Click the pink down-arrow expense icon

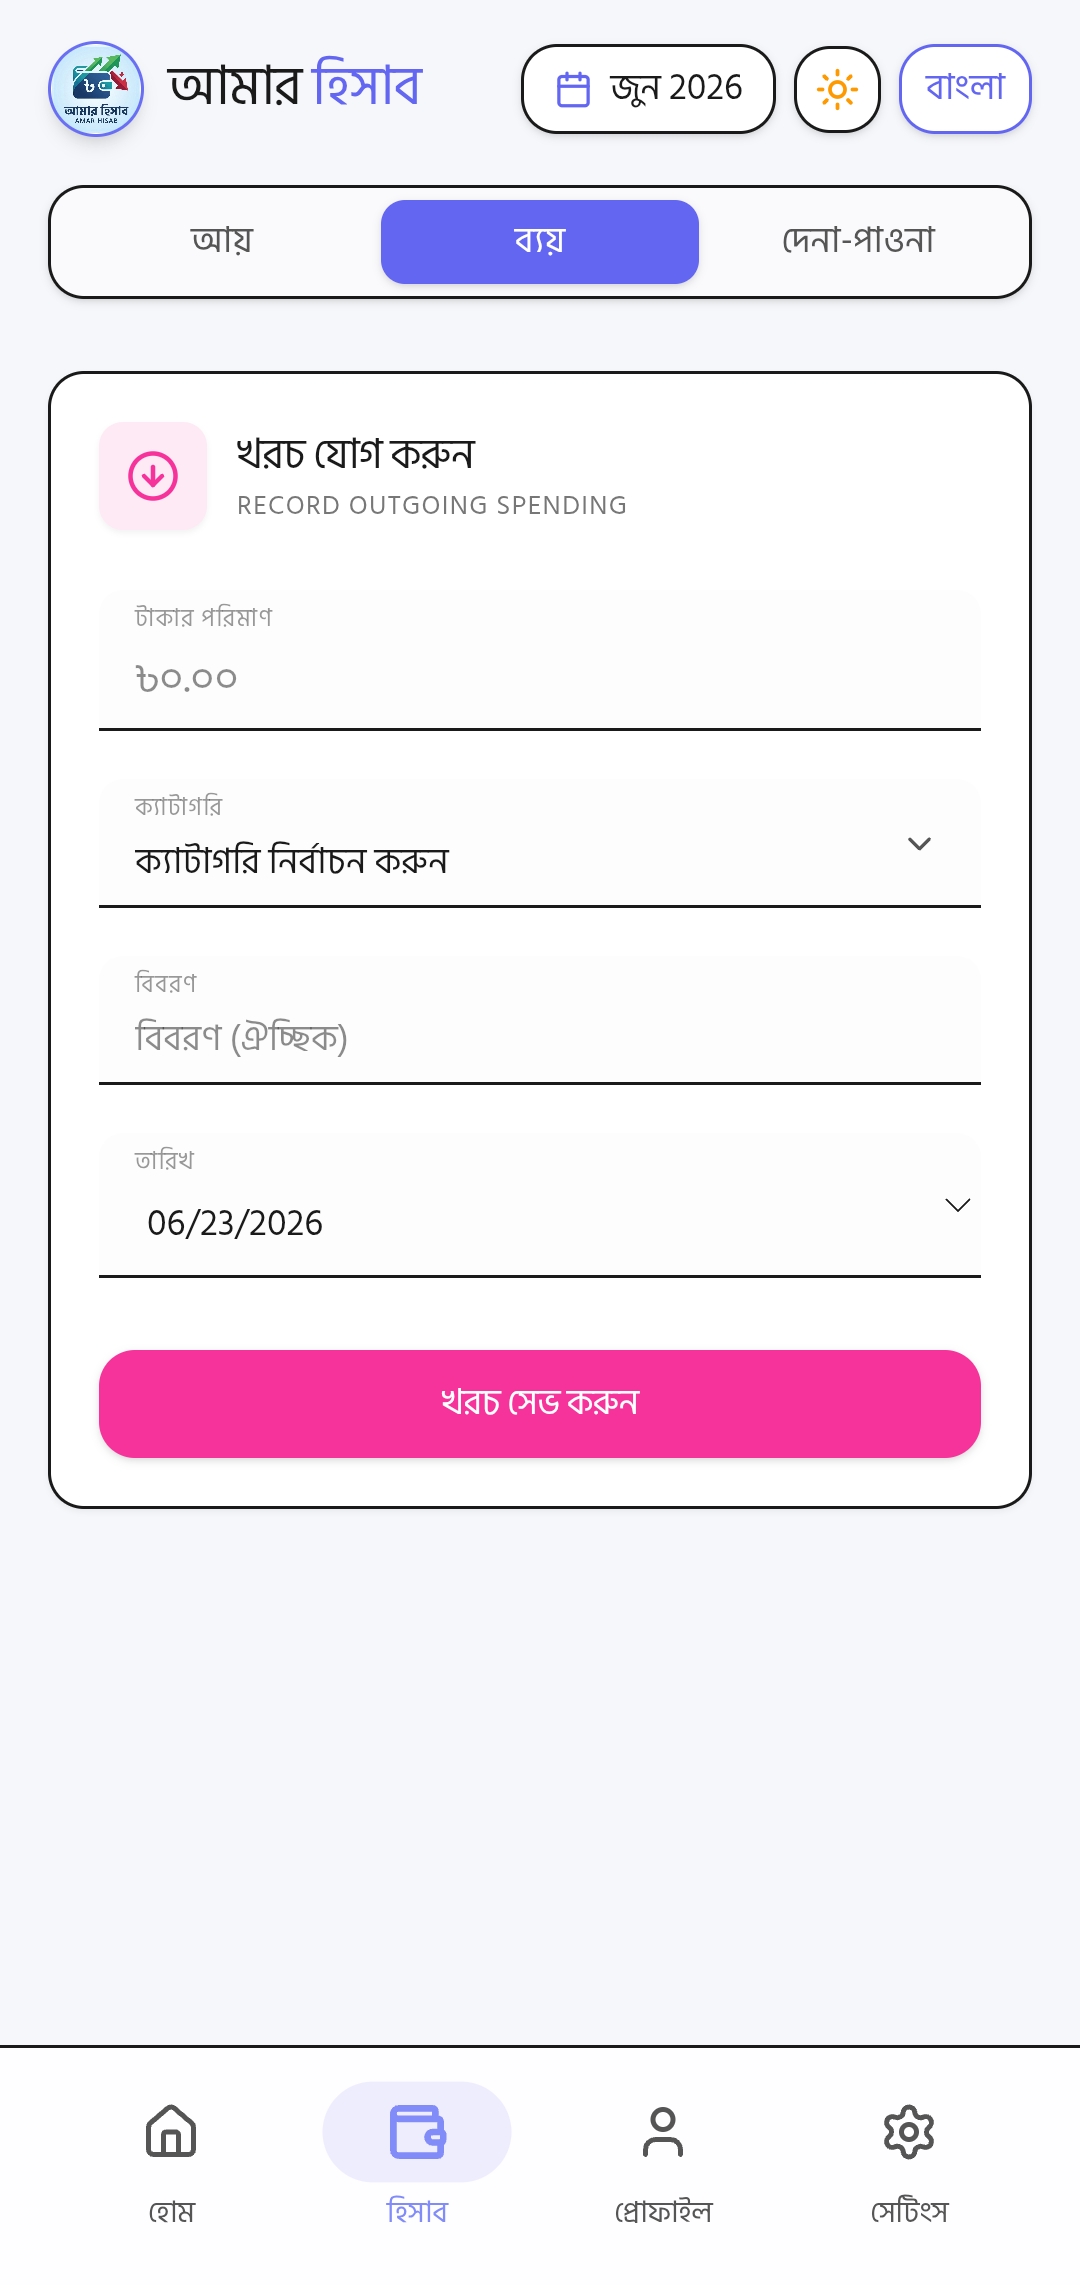point(153,476)
